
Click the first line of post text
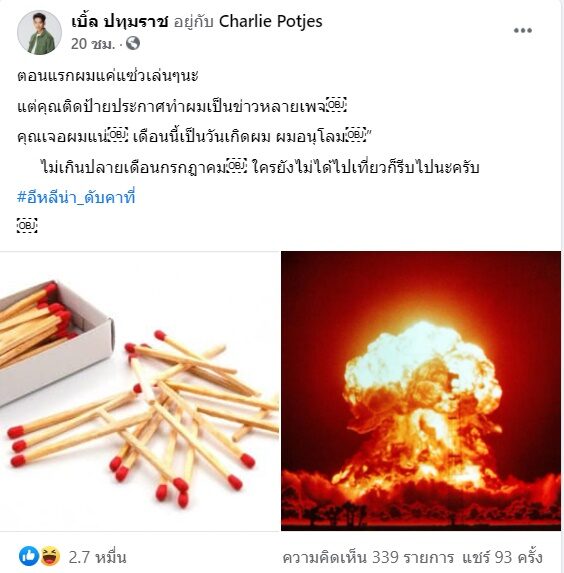click(x=108, y=76)
